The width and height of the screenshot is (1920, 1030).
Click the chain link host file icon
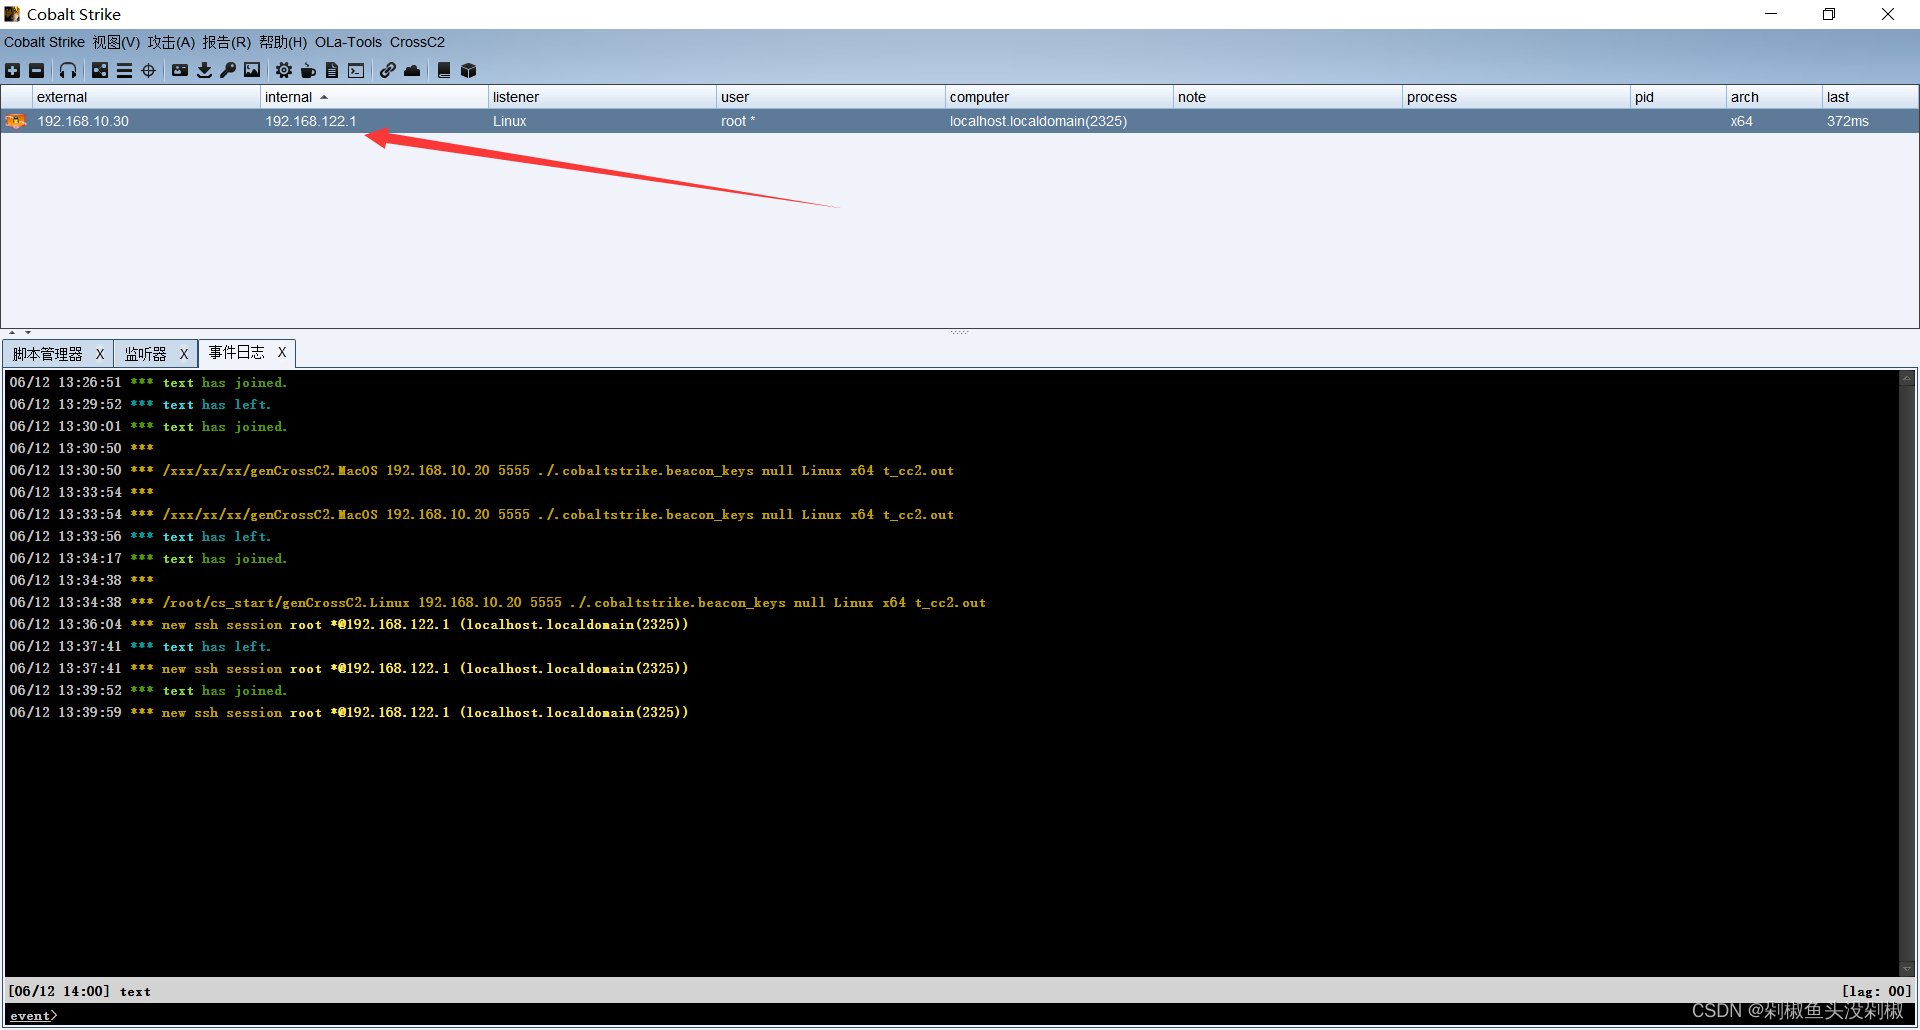tap(388, 70)
